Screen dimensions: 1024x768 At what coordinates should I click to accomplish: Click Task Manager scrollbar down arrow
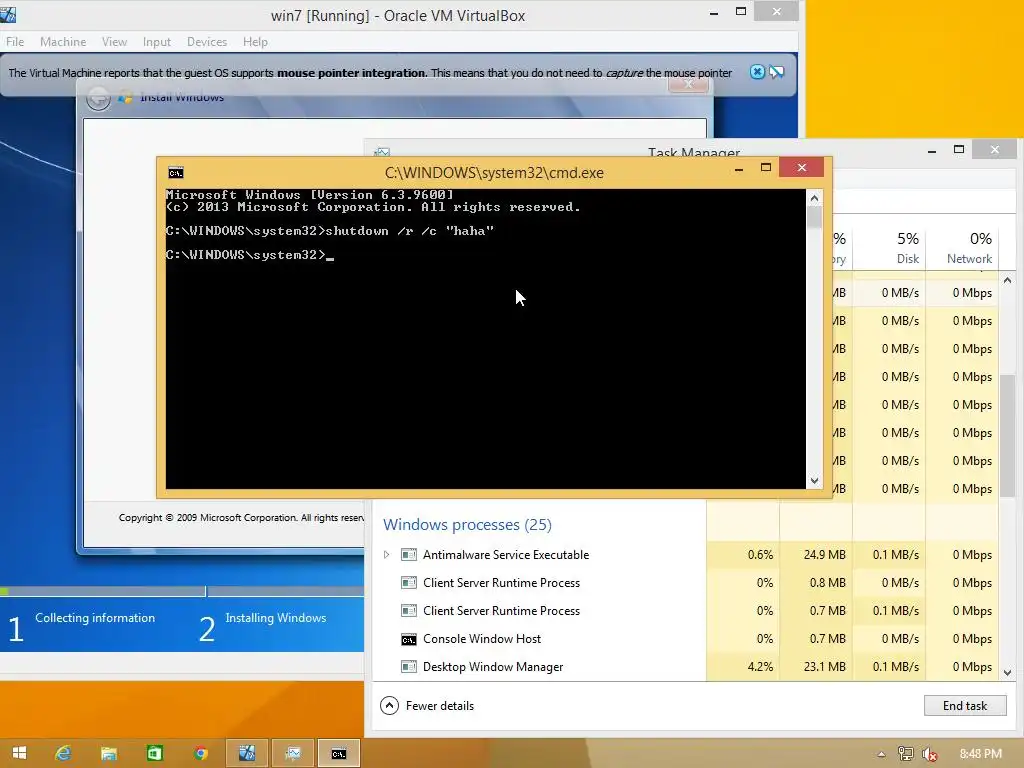pyautogui.click(x=1008, y=673)
